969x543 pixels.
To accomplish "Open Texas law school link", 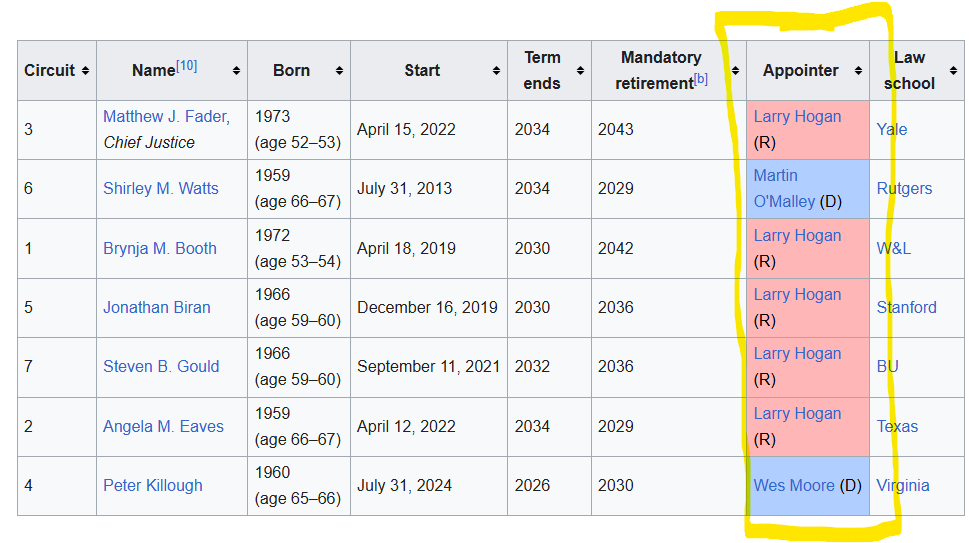I will [x=897, y=427].
